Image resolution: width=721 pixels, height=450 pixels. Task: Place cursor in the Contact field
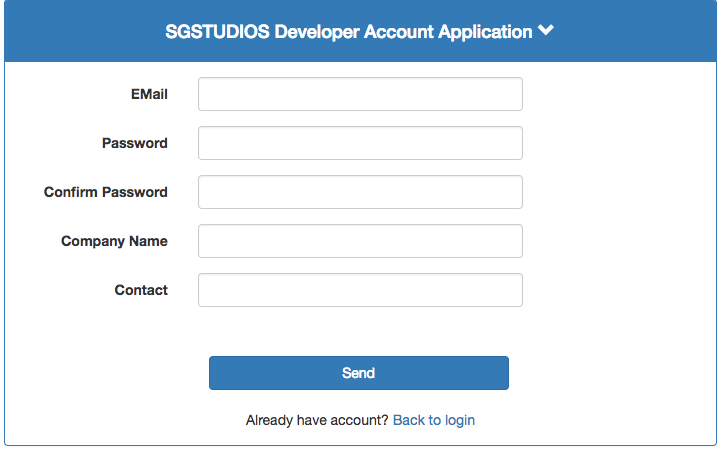pyautogui.click(x=360, y=290)
